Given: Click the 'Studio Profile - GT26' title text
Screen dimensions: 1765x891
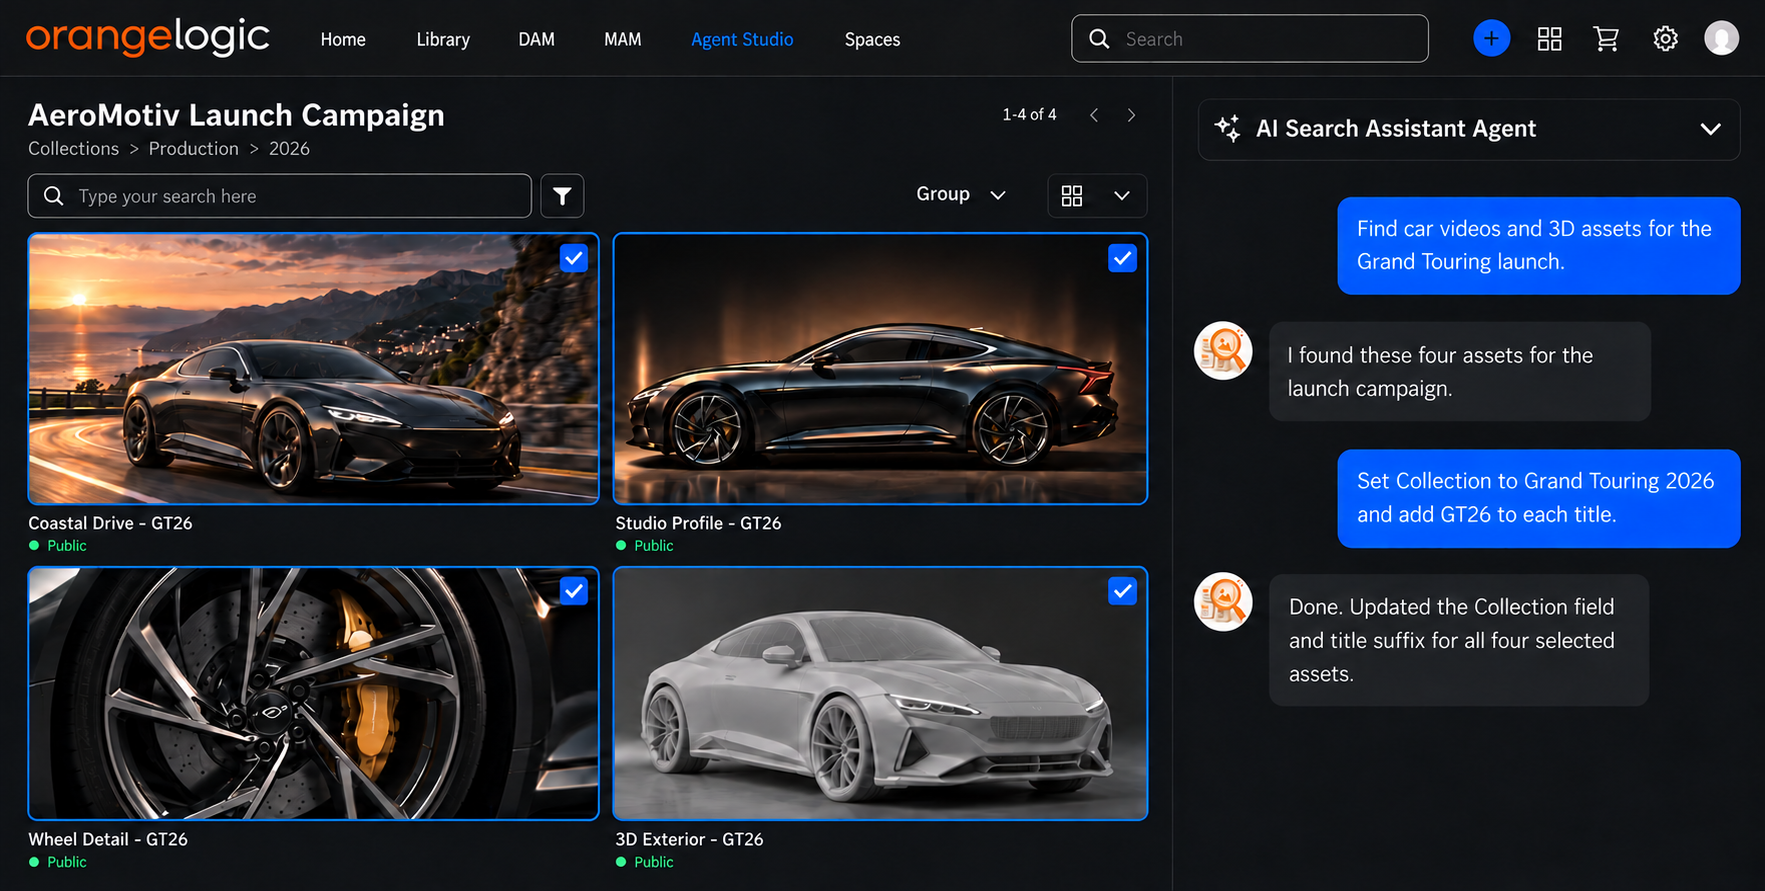Looking at the screenshot, I should pos(698,523).
